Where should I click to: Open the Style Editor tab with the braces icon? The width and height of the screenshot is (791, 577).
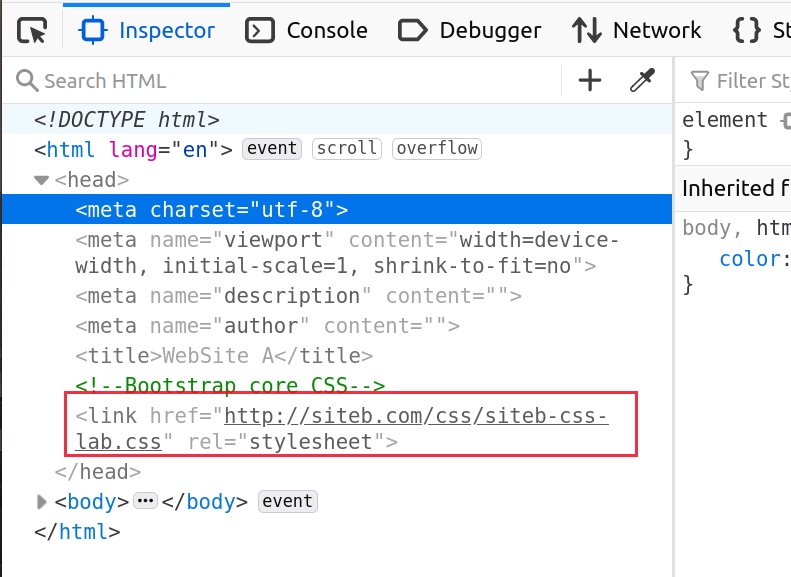click(x=760, y=30)
